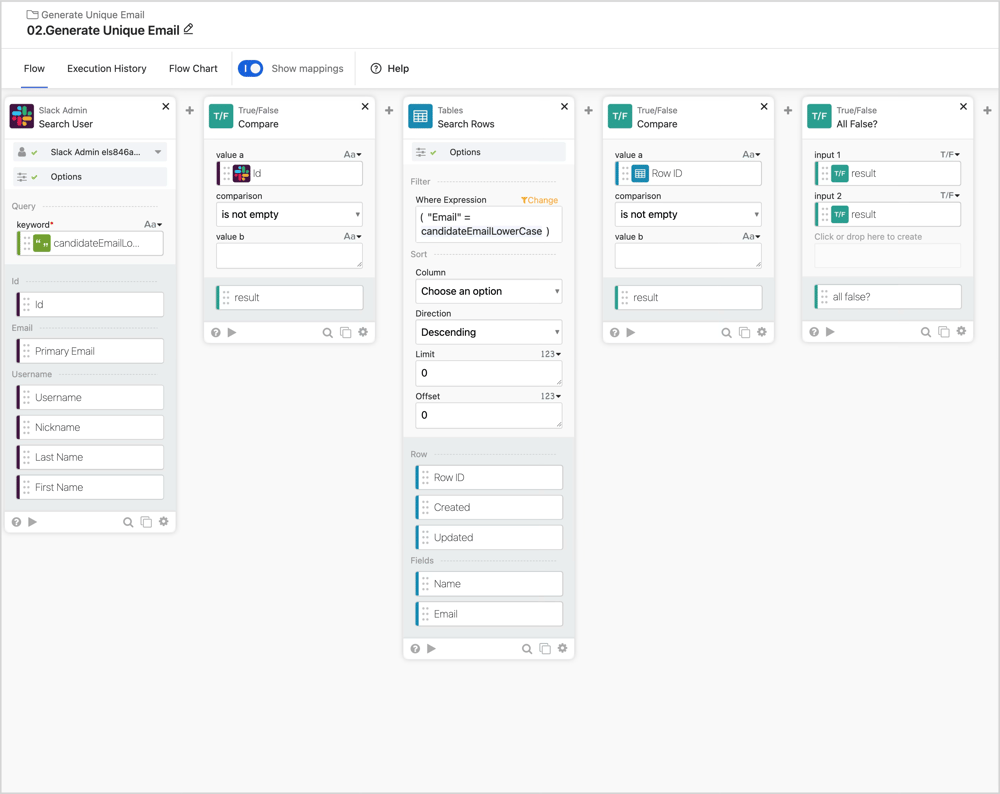This screenshot has width=1000, height=794.
Task: Open the Direction dropdown showing Descending
Action: (x=488, y=331)
